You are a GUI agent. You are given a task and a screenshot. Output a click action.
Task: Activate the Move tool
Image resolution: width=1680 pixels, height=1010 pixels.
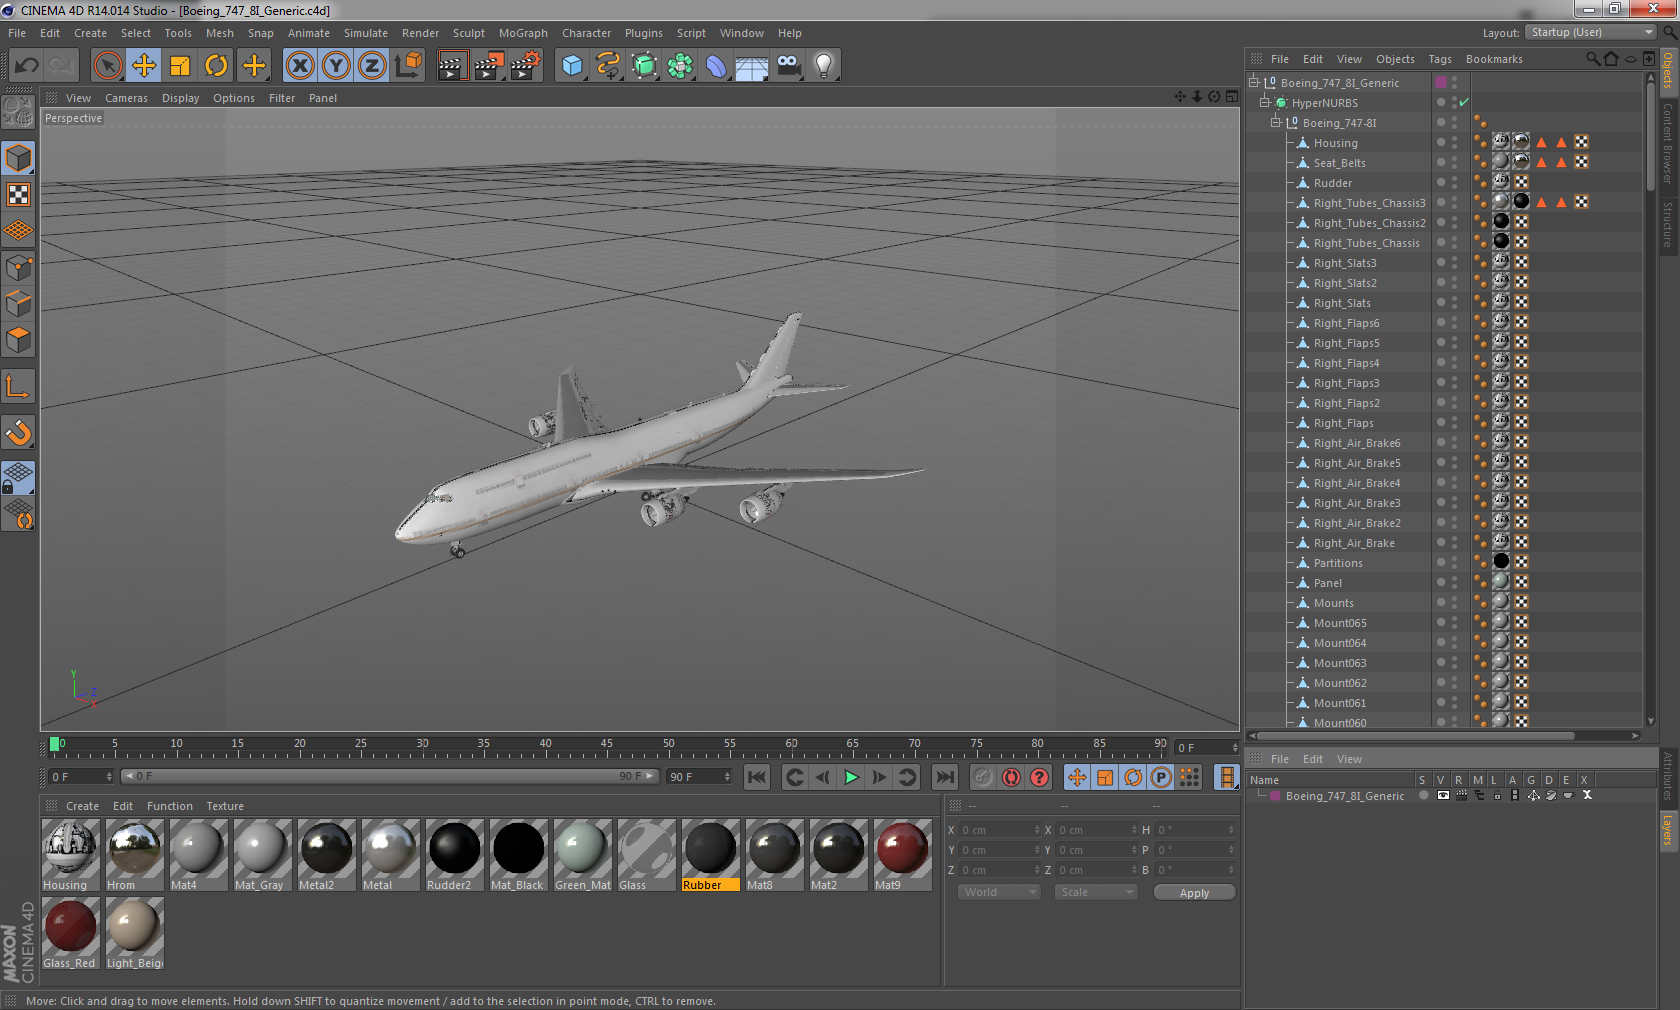click(x=144, y=66)
